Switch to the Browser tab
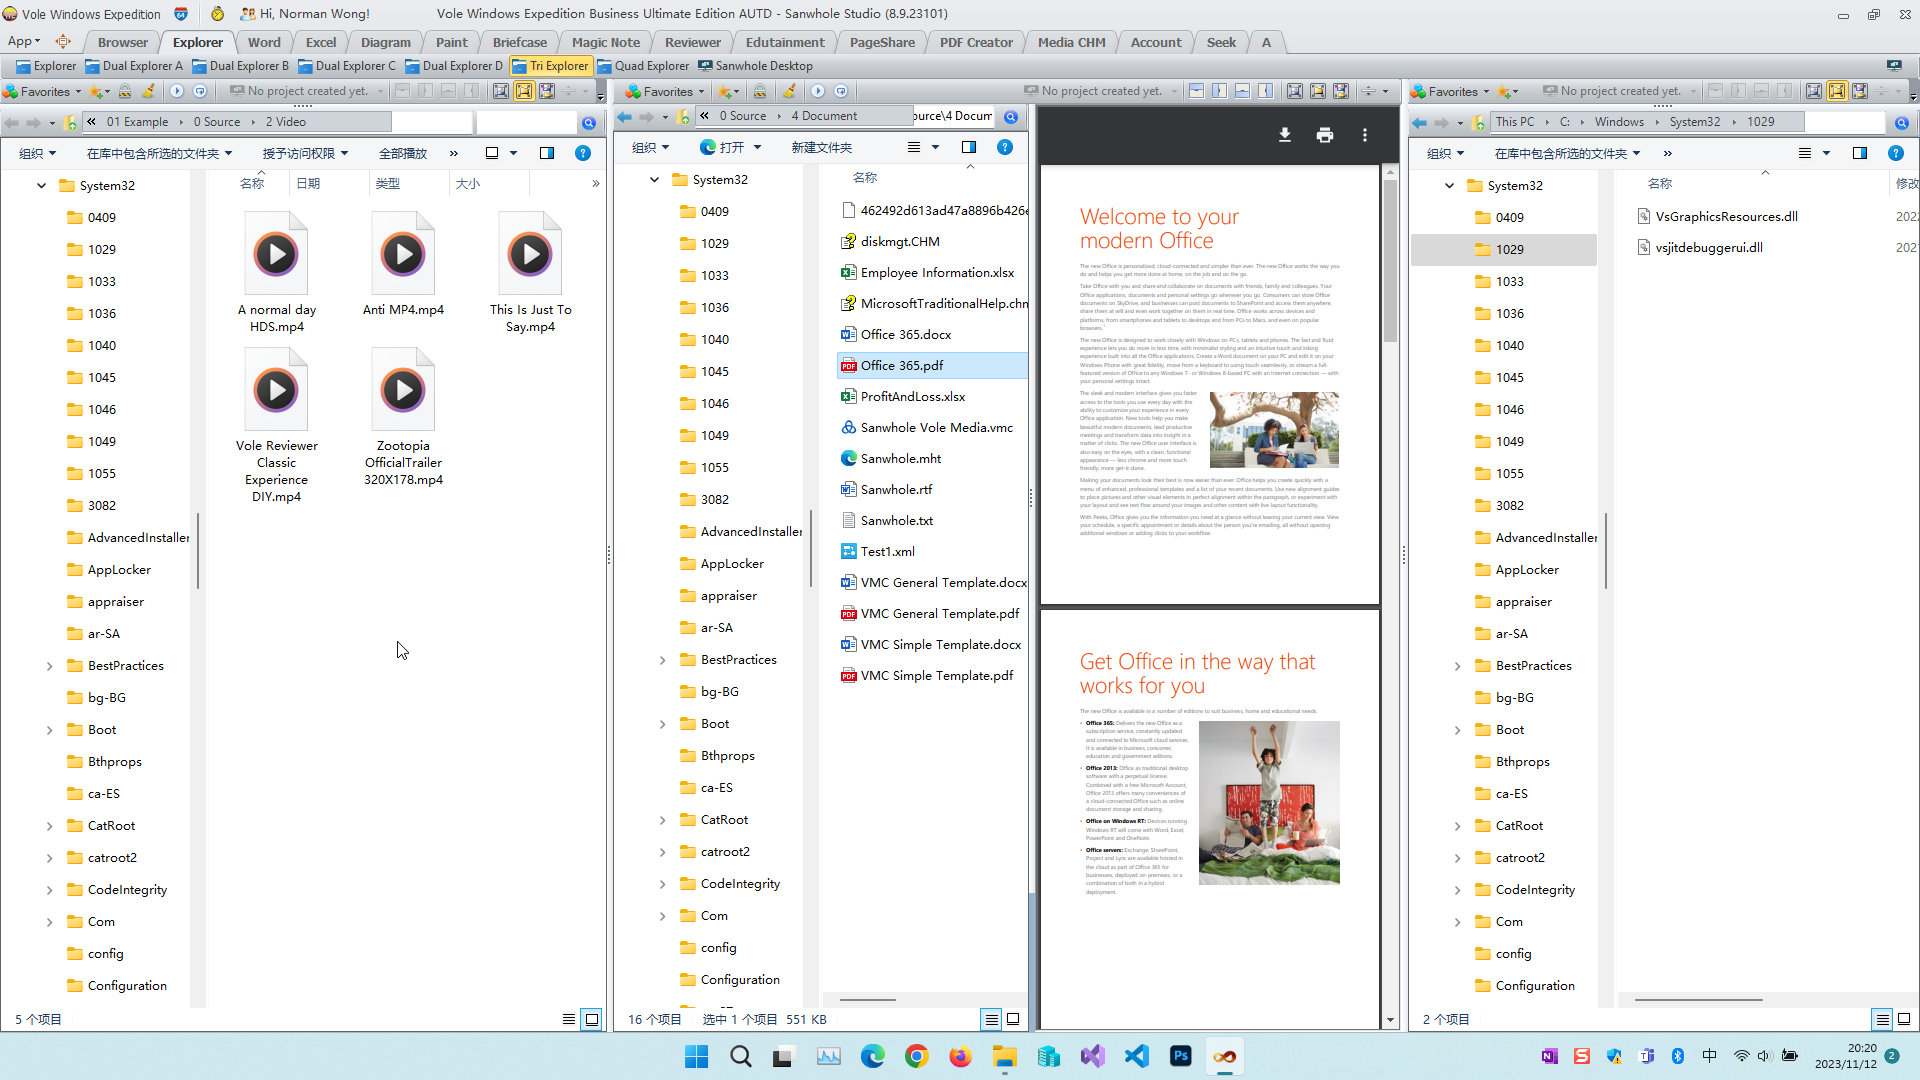Image resolution: width=1920 pixels, height=1080 pixels. coord(123,42)
